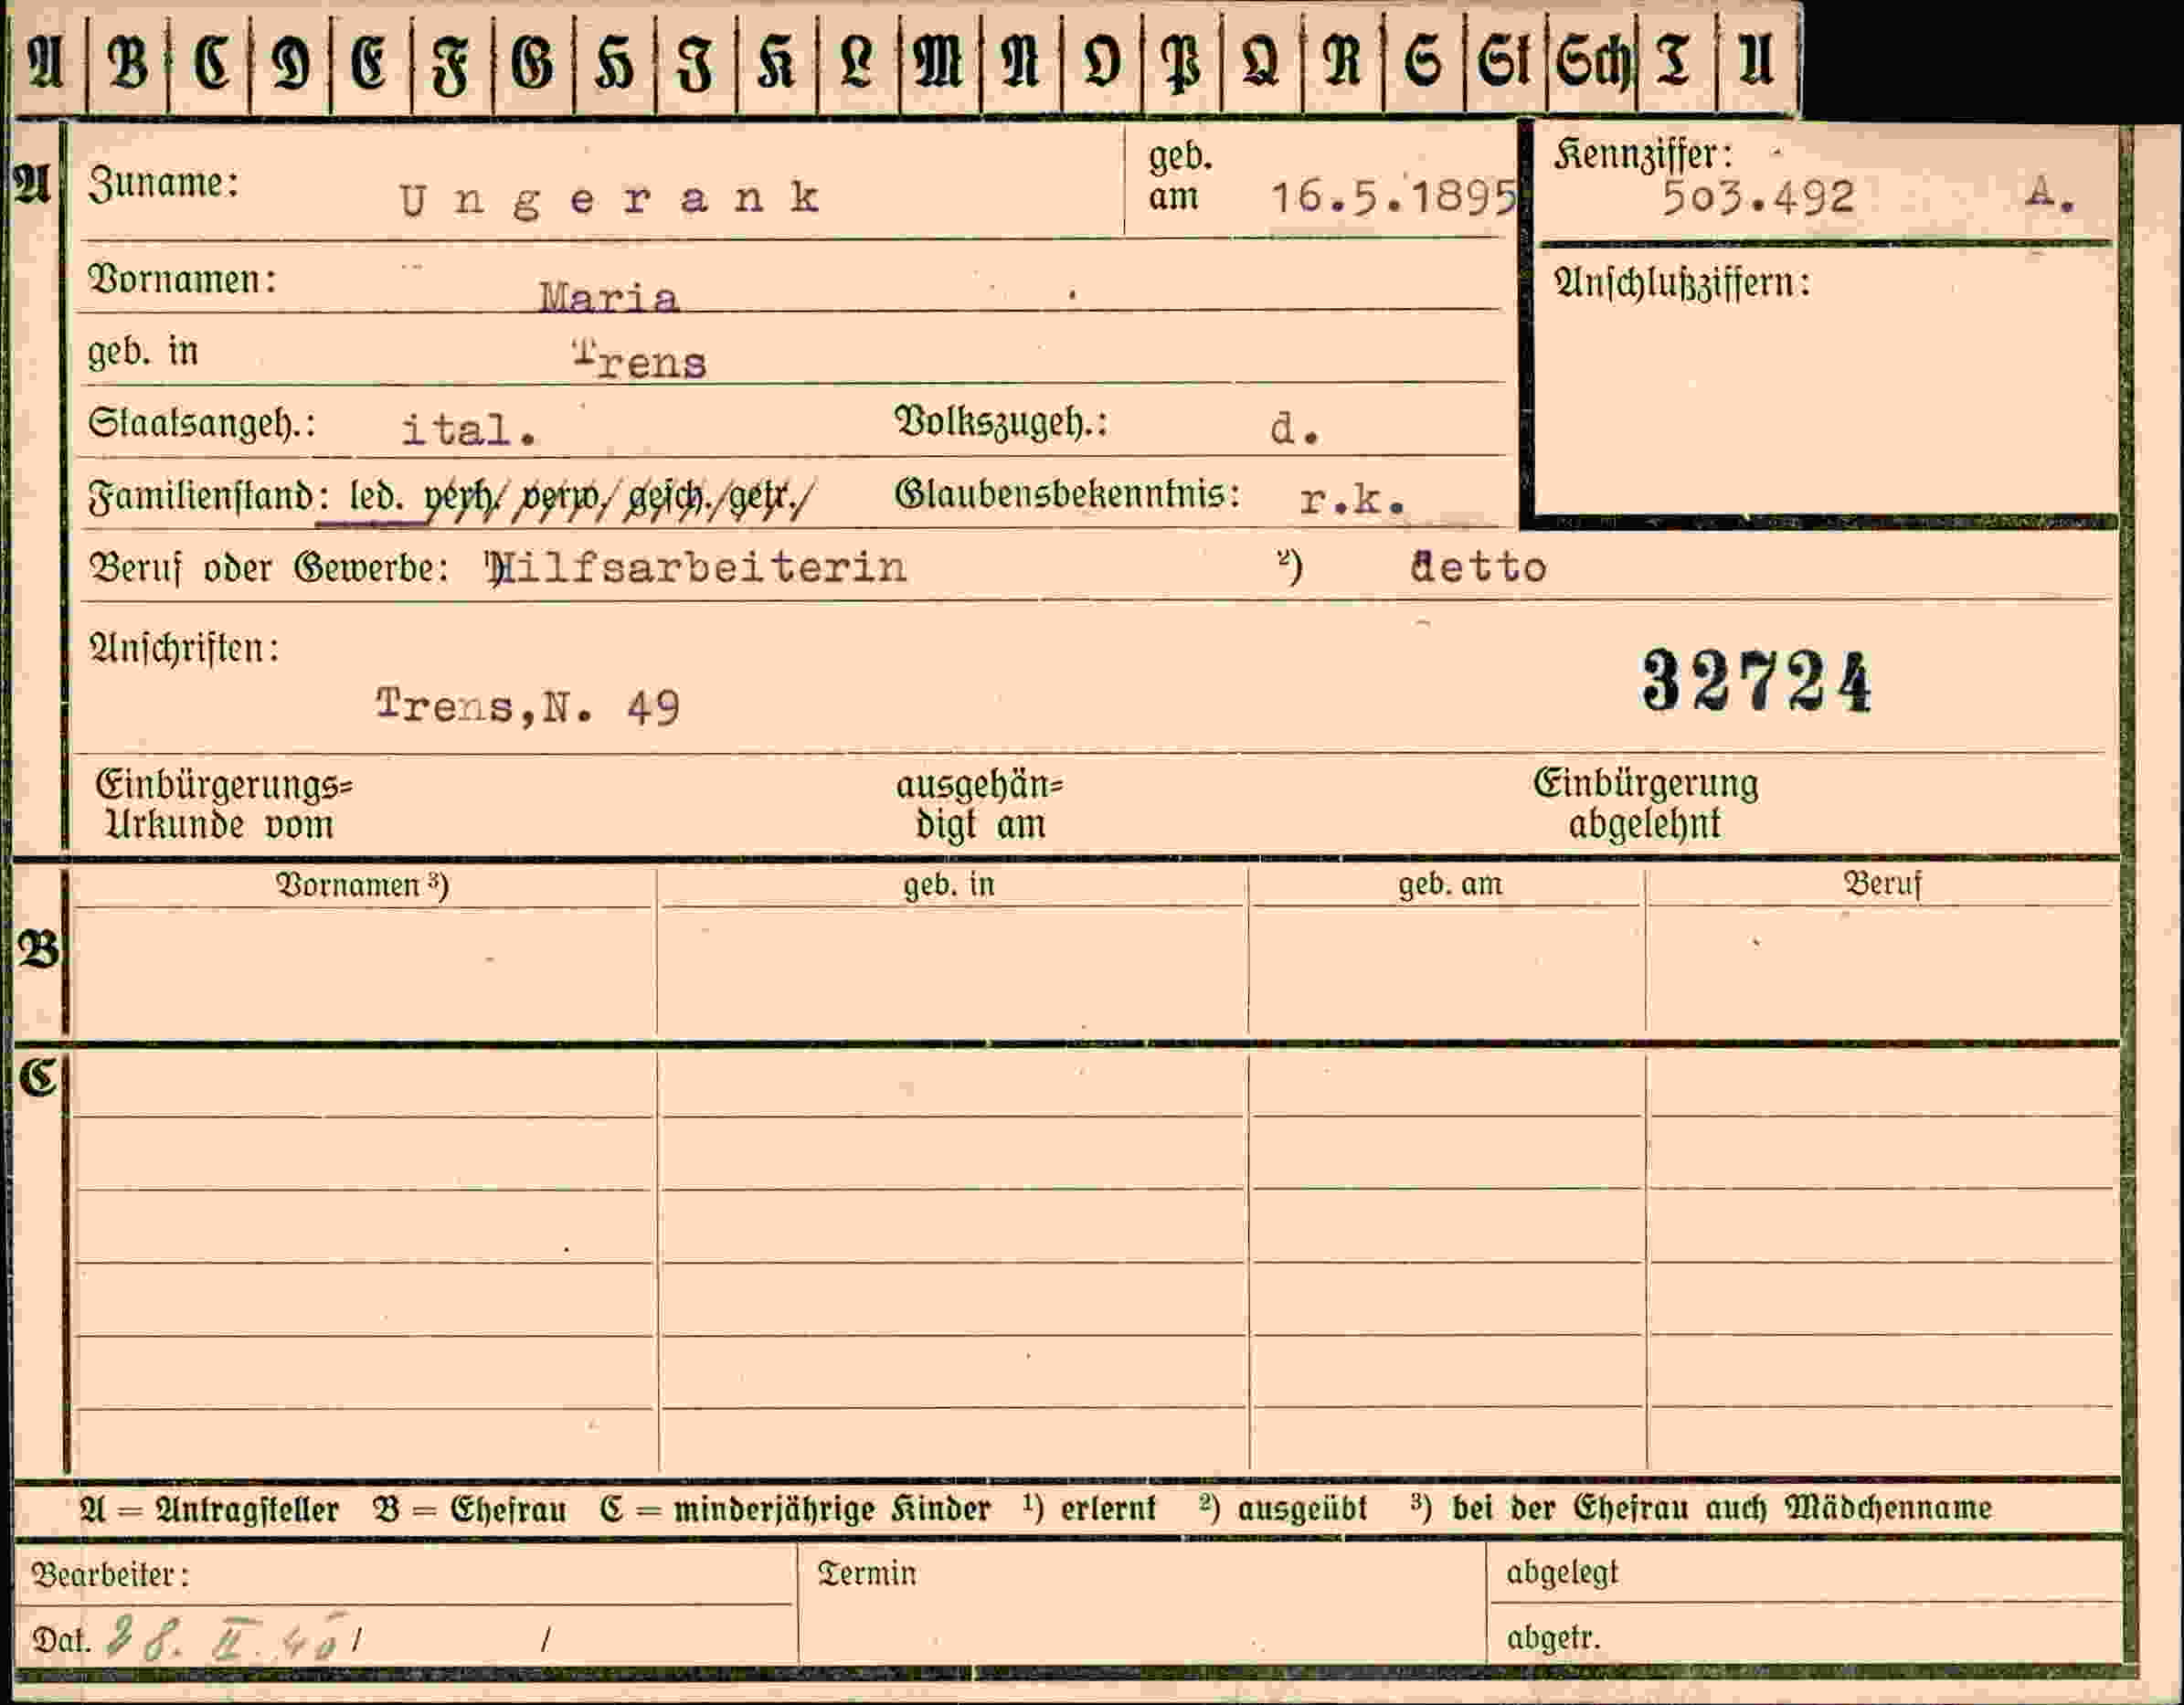Click the "Einbürgerungs-Urkunde vom" label
Image resolution: width=2184 pixels, height=1705 pixels.
[x=224, y=805]
